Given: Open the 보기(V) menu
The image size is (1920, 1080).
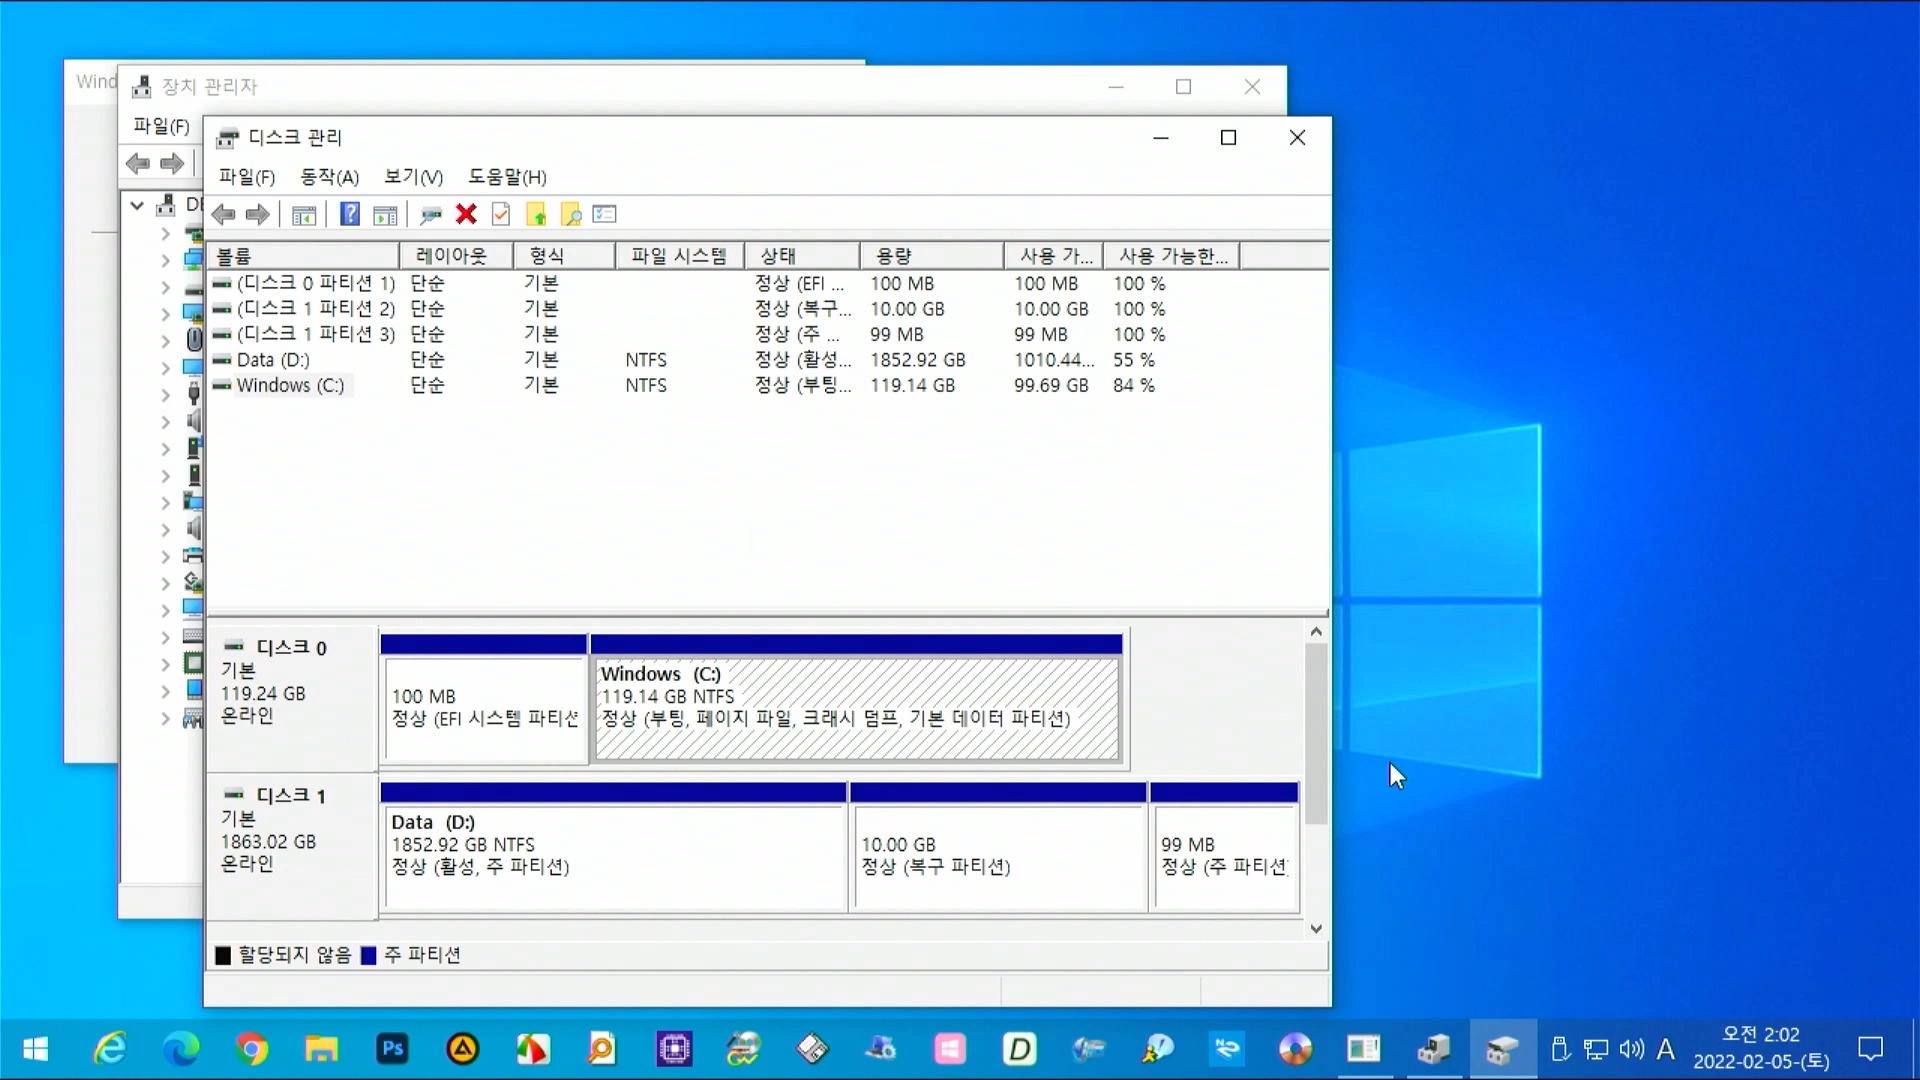Looking at the screenshot, I should click(x=414, y=177).
